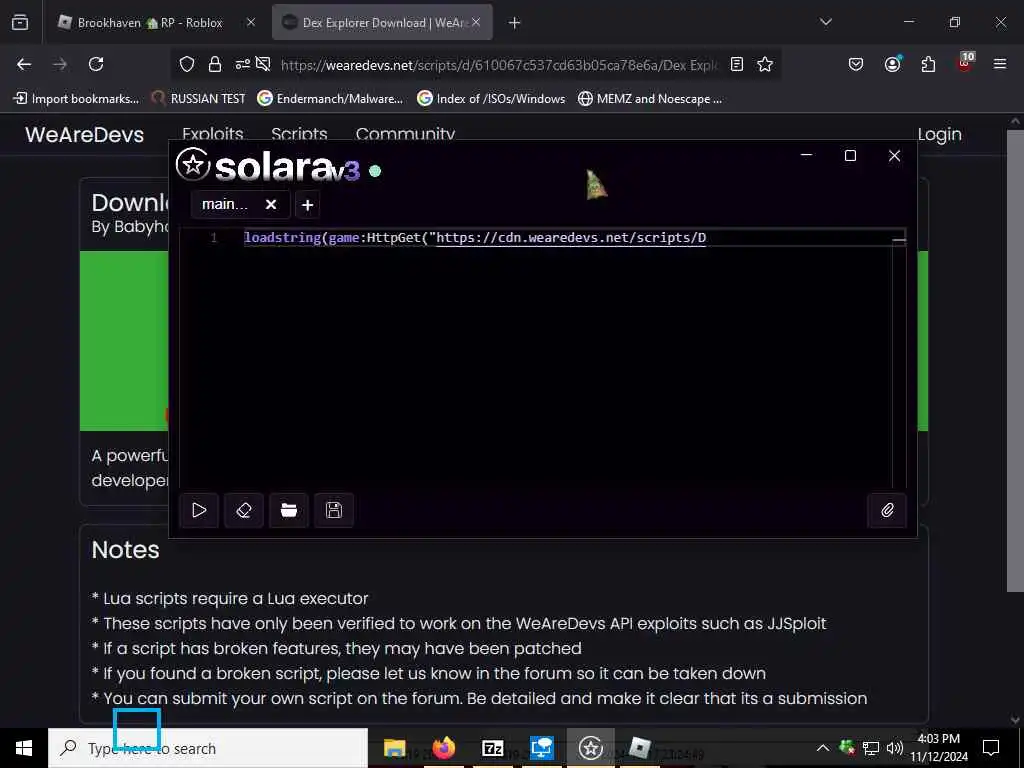This screenshot has width=1024, height=768.
Task: Open Roblox from the taskbar
Action: [x=639, y=748]
